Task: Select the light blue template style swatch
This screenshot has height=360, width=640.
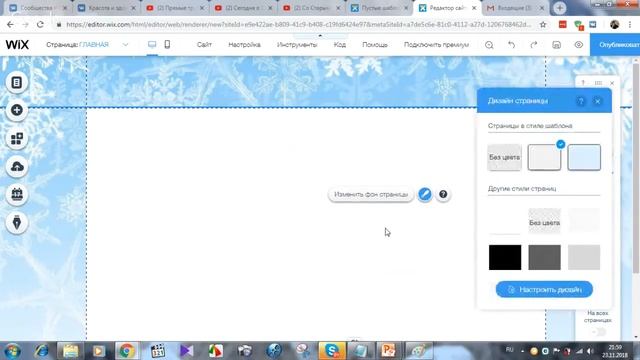Action: (x=584, y=157)
